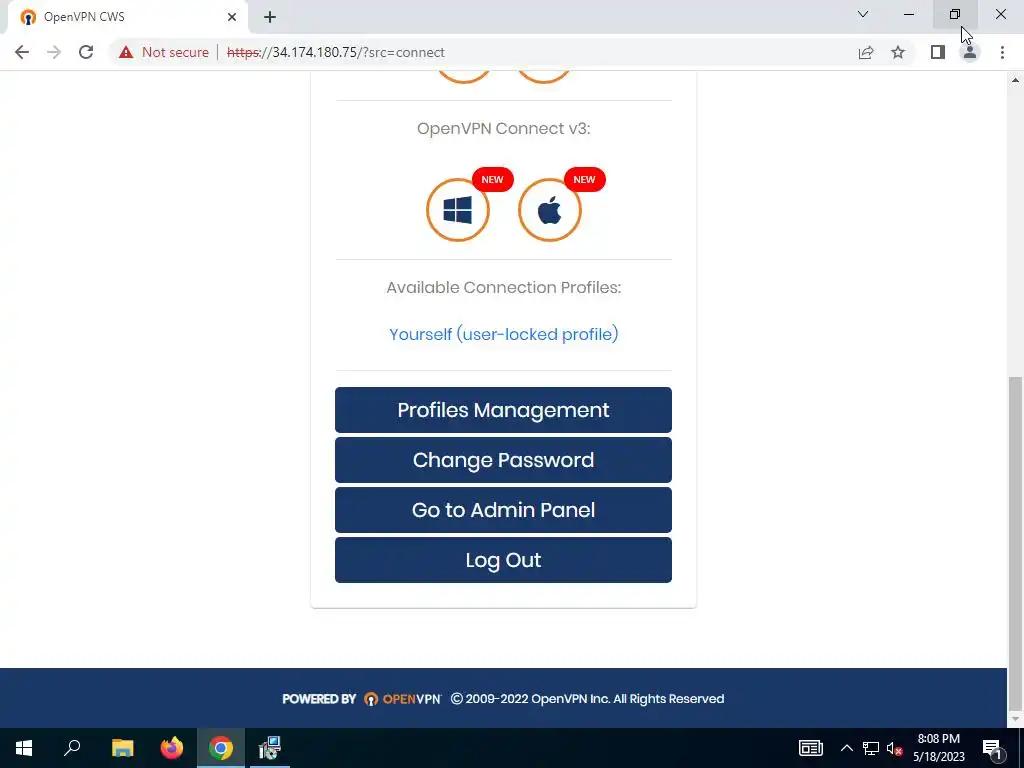
Task: Open Chrome's three-dot menu
Action: pos(1002,52)
